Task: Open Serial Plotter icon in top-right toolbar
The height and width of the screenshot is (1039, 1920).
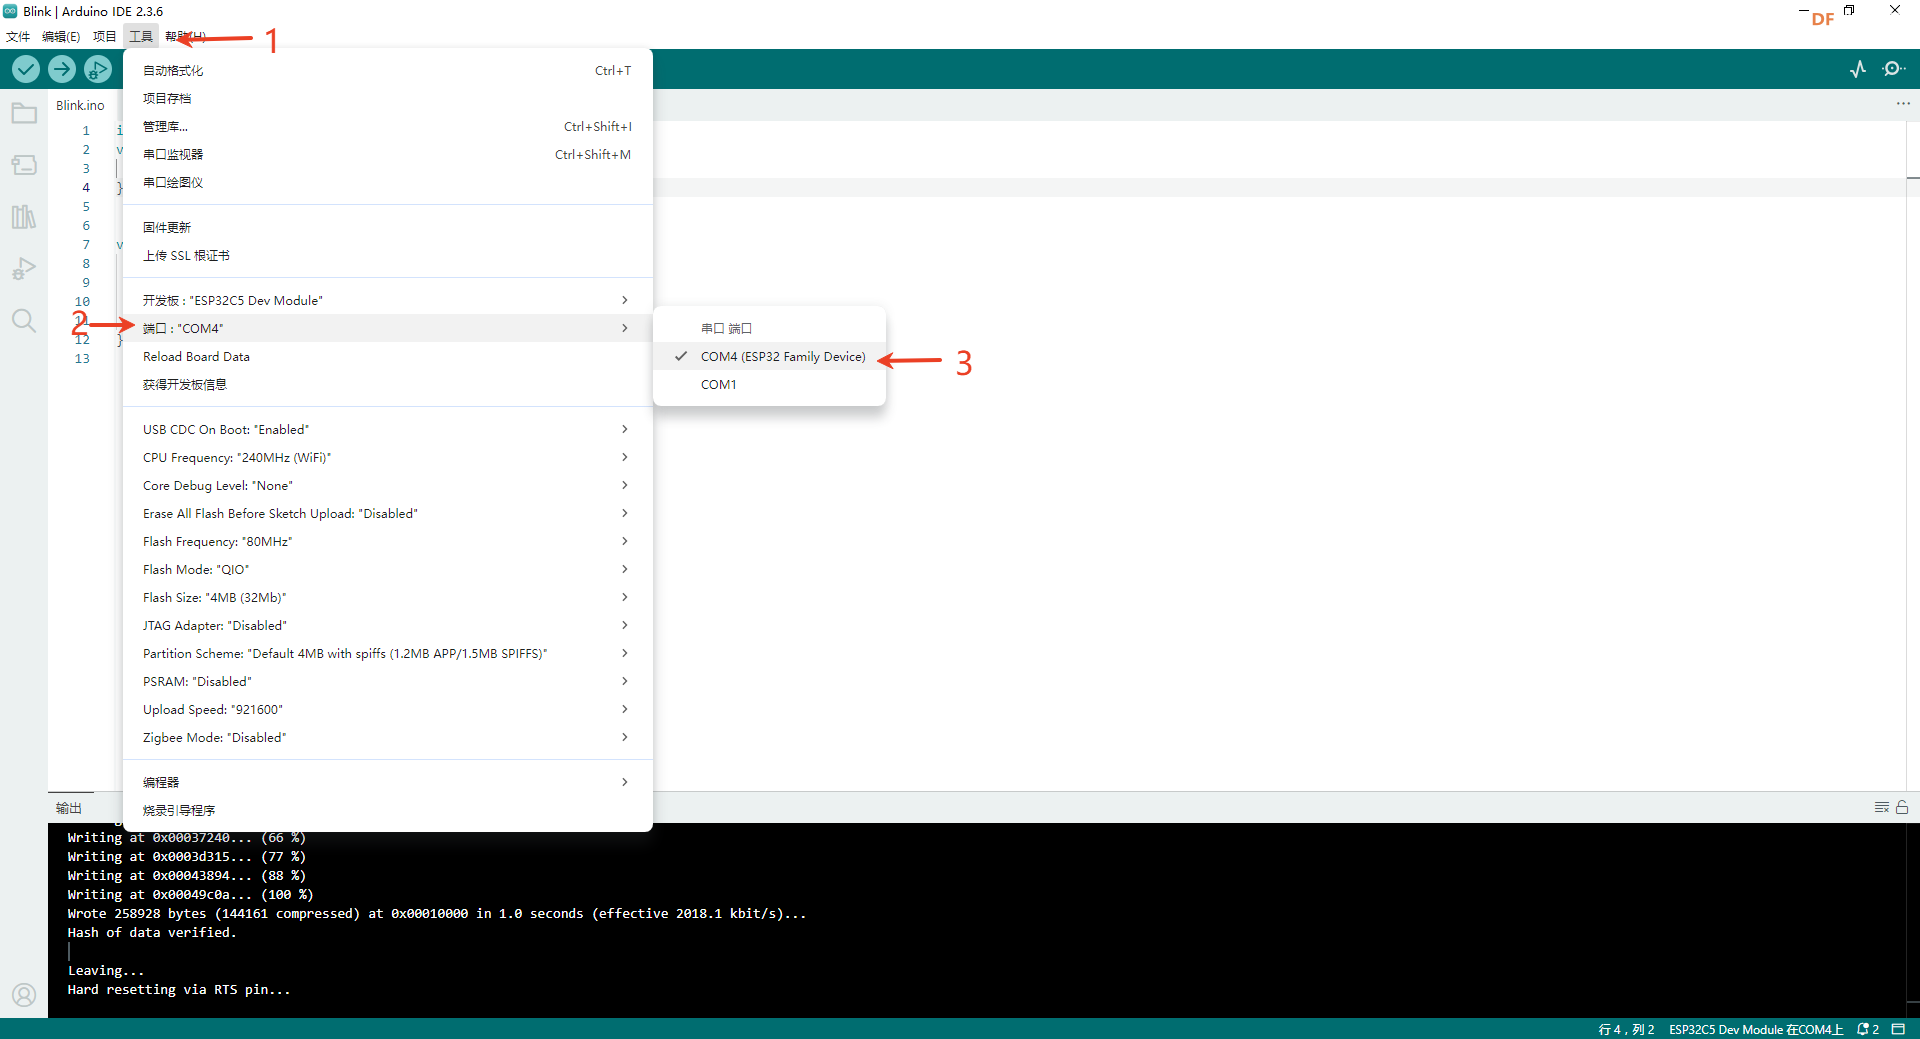Action: [x=1858, y=69]
